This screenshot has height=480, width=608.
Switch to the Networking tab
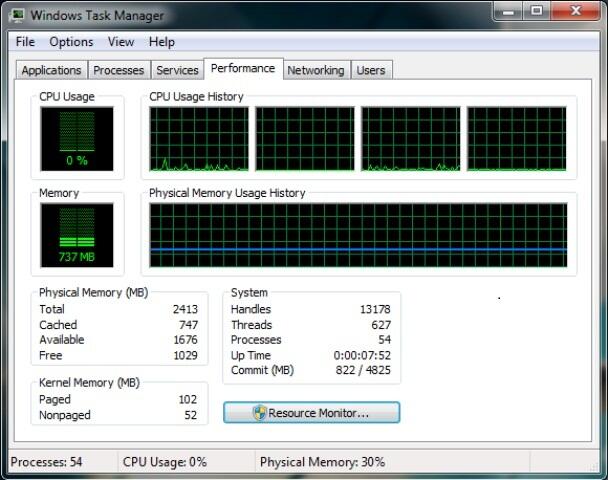(x=316, y=70)
